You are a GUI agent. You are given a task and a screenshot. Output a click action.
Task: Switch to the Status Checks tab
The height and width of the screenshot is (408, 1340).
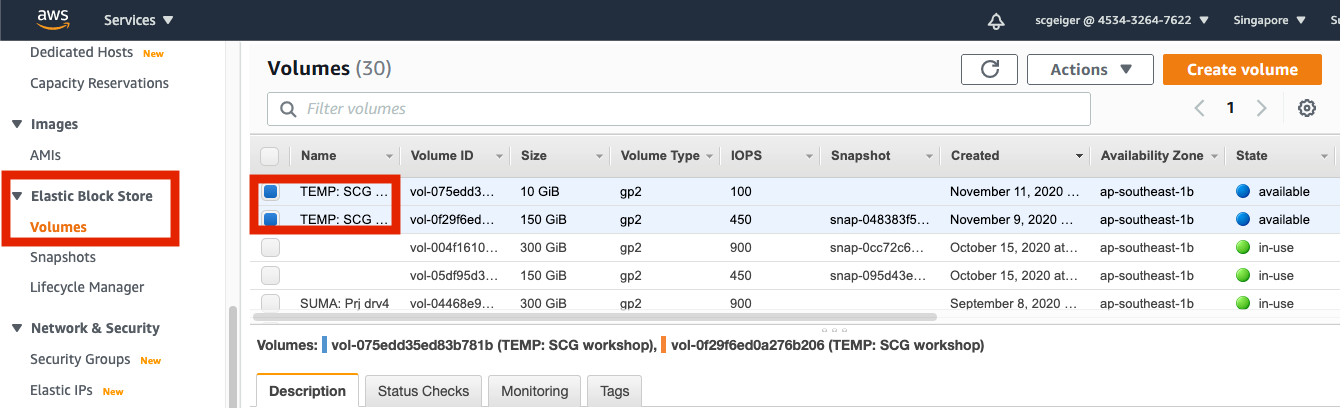point(423,391)
